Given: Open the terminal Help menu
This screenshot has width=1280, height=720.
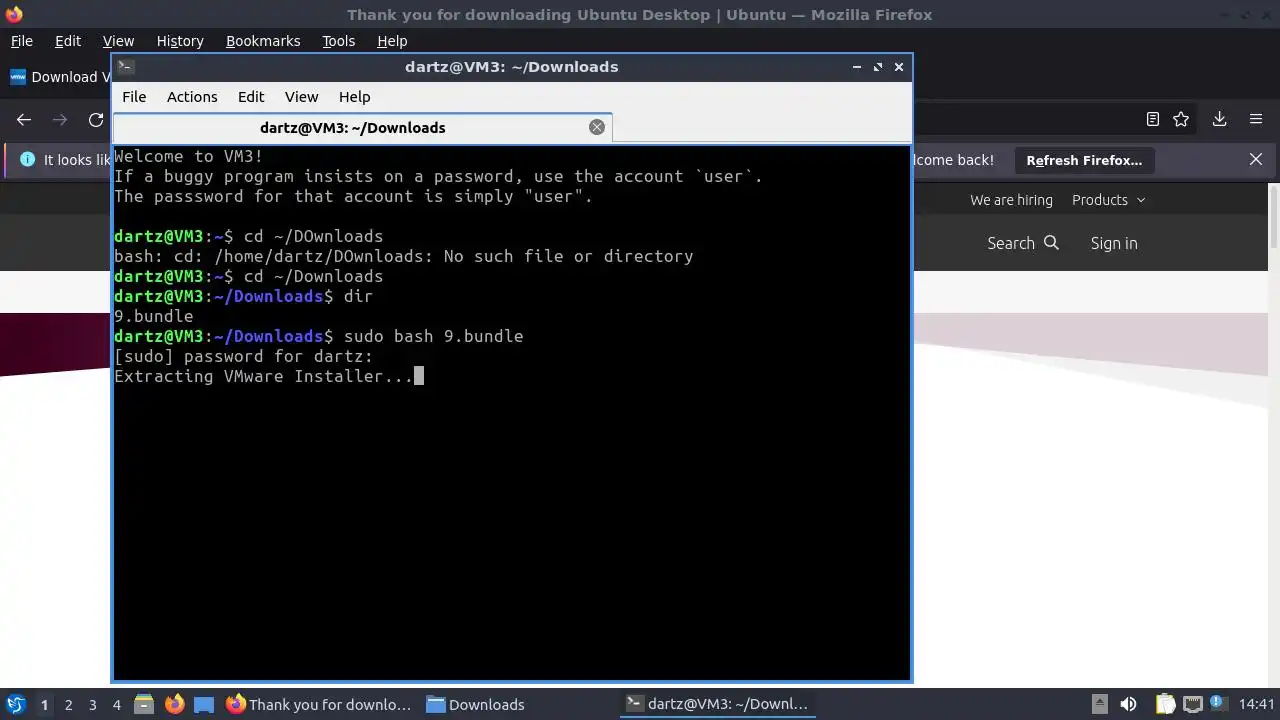Looking at the screenshot, I should pos(355,97).
